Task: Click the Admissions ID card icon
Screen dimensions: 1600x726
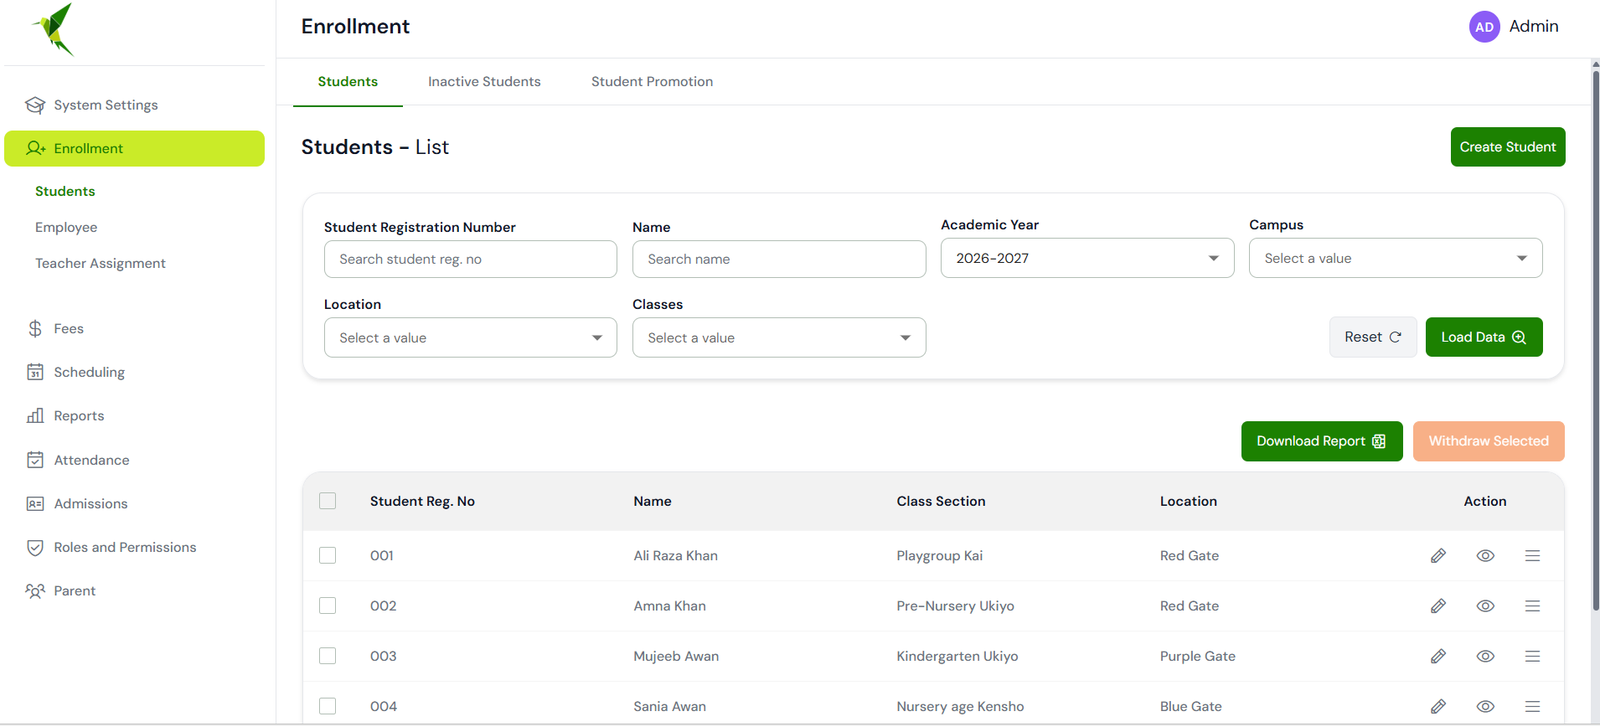Action: 35,504
